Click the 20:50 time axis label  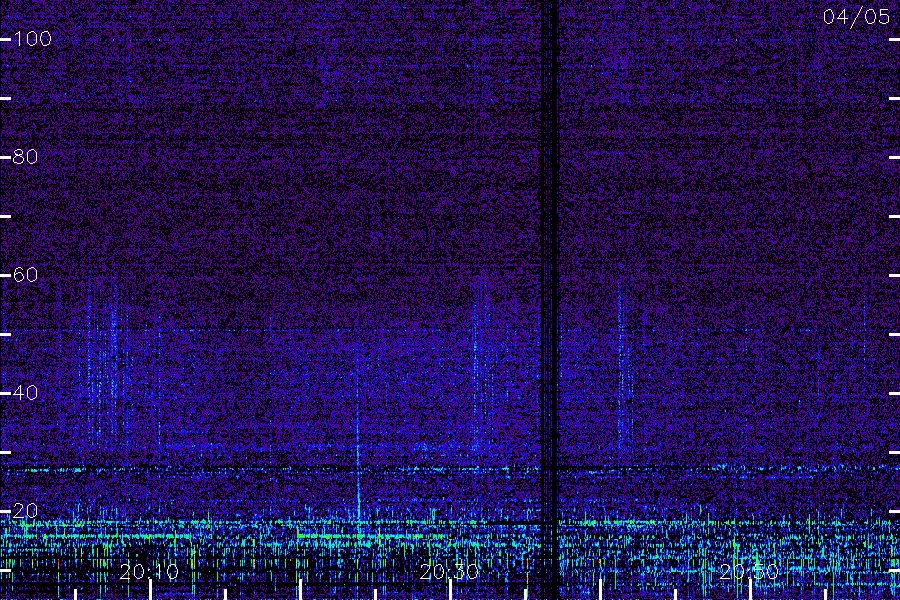[748, 572]
